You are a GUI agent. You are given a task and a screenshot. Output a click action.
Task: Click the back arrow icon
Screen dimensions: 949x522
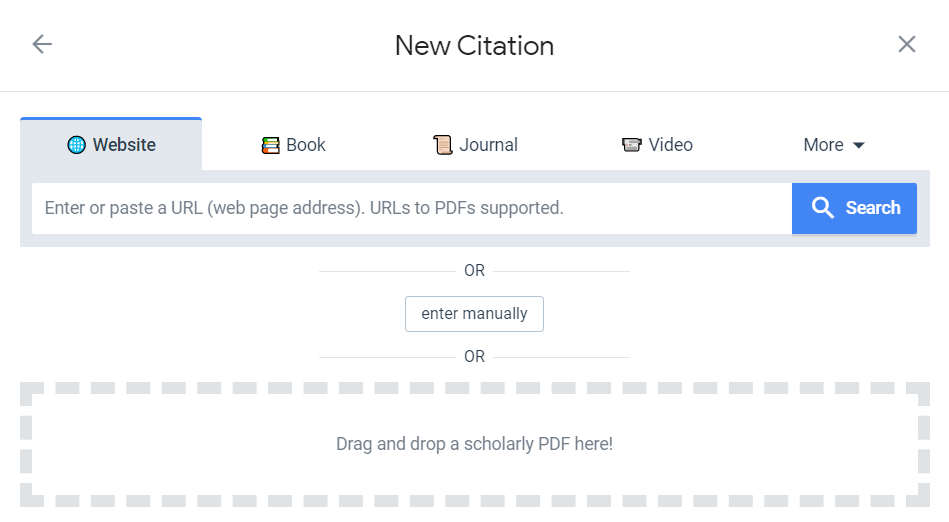click(42, 44)
